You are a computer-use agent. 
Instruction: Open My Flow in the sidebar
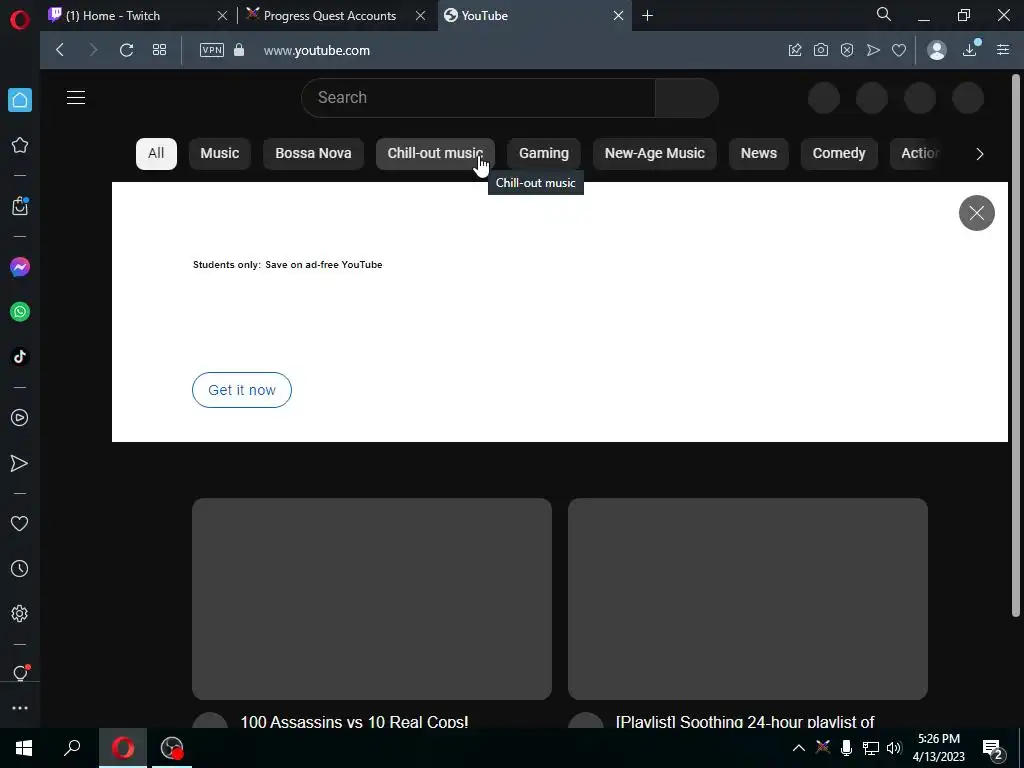pyautogui.click(x=20, y=463)
